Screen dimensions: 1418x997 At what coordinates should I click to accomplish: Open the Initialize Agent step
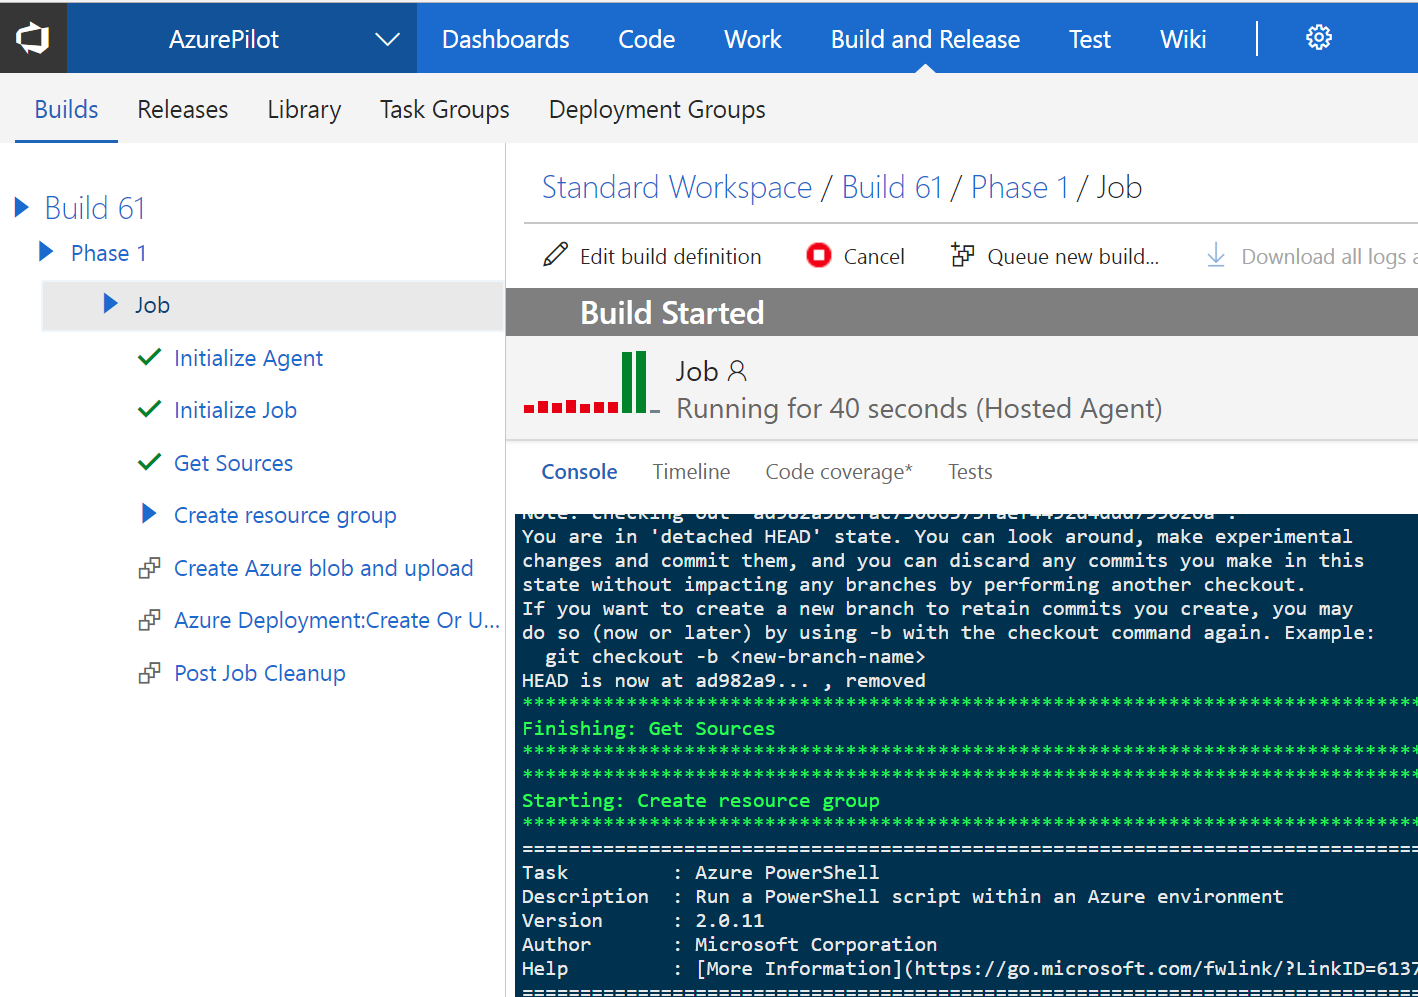[248, 358]
